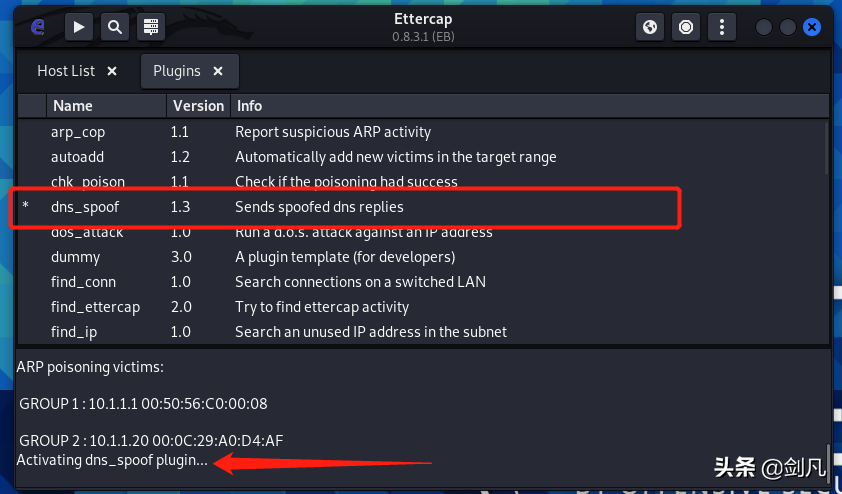Open the three-dot Ettercap menu
The height and width of the screenshot is (494, 842).
click(722, 27)
